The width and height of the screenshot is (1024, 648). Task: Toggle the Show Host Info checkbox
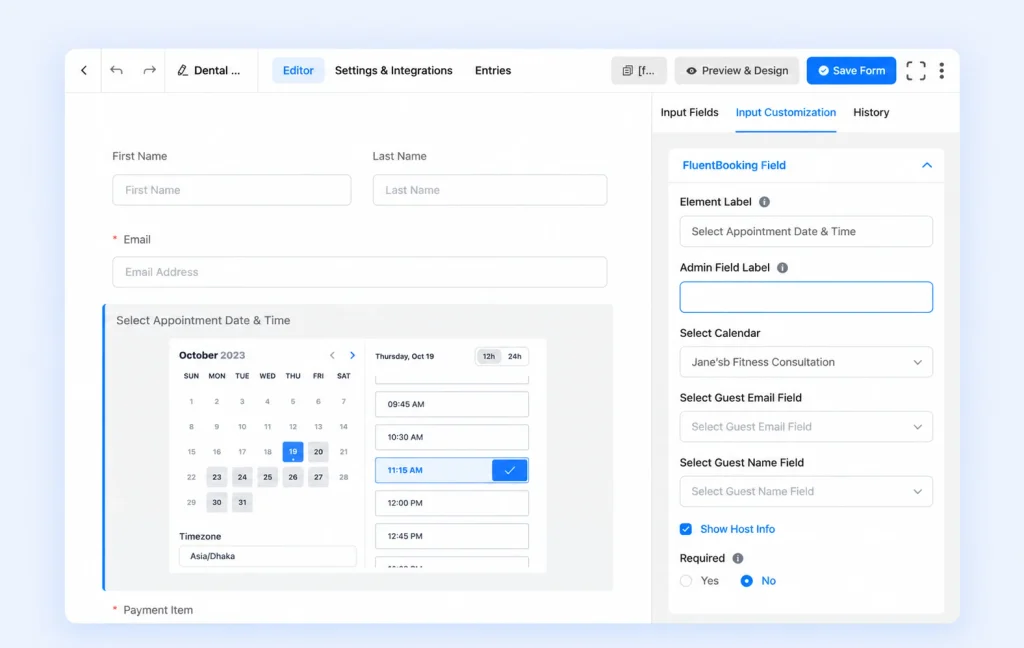pos(686,529)
